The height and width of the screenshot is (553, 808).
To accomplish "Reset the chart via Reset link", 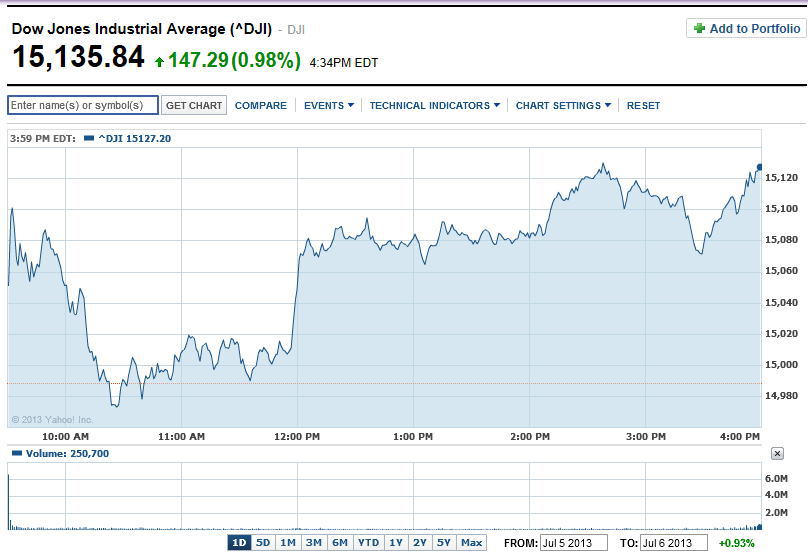I will click(x=643, y=105).
